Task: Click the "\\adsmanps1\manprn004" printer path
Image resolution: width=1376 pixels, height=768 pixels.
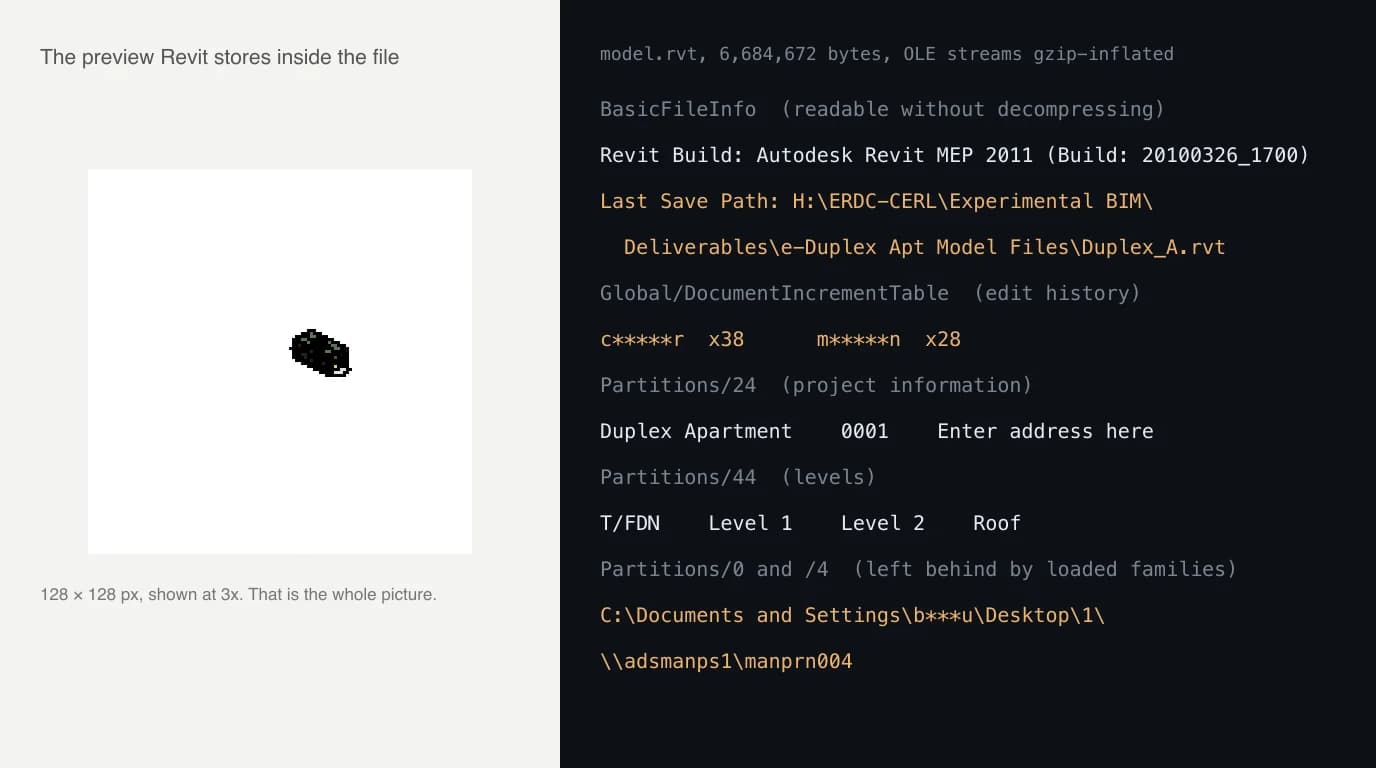Action: tap(726, 661)
